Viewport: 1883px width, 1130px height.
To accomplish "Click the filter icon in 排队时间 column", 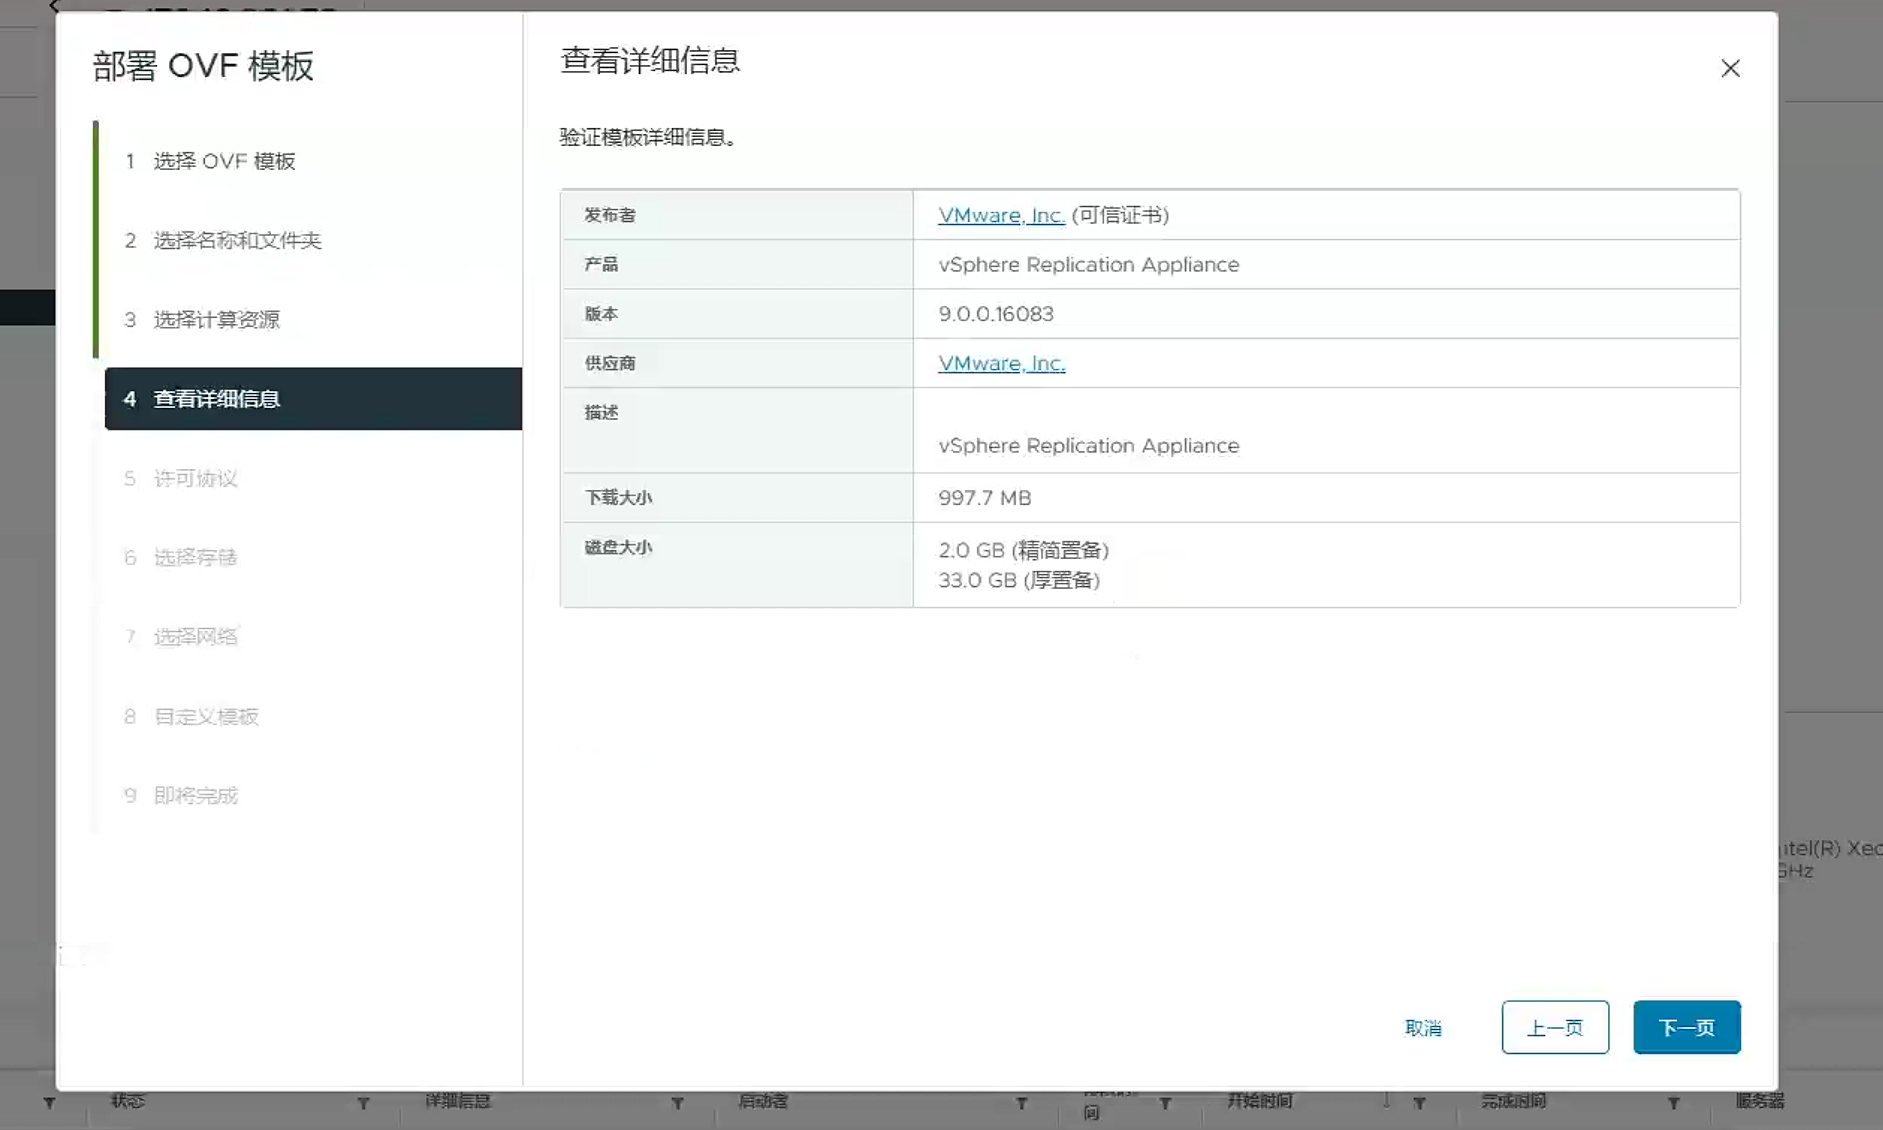I will pos(1165,1103).
